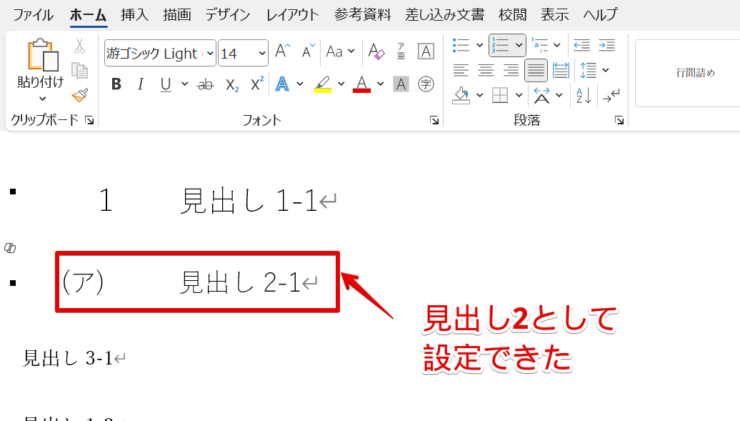
Task: Toggle bold formatting
Action: 116,84
